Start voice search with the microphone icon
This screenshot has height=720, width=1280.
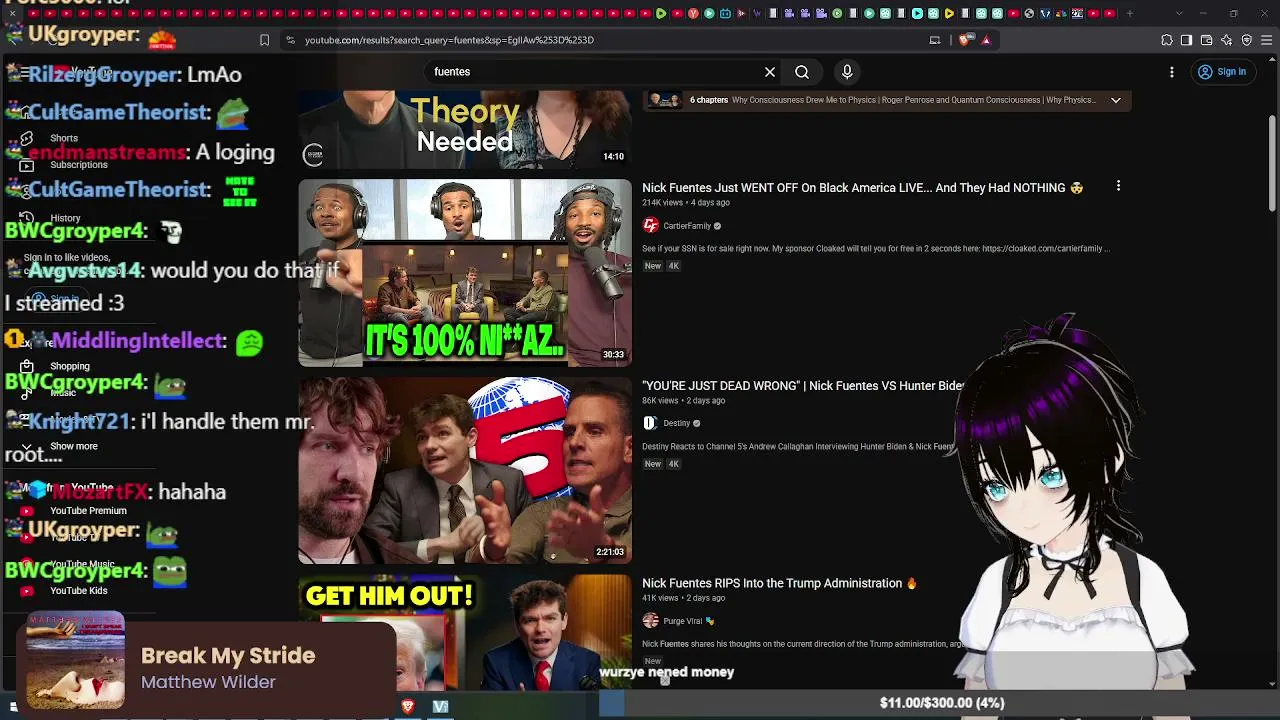[x=847, y=72]
